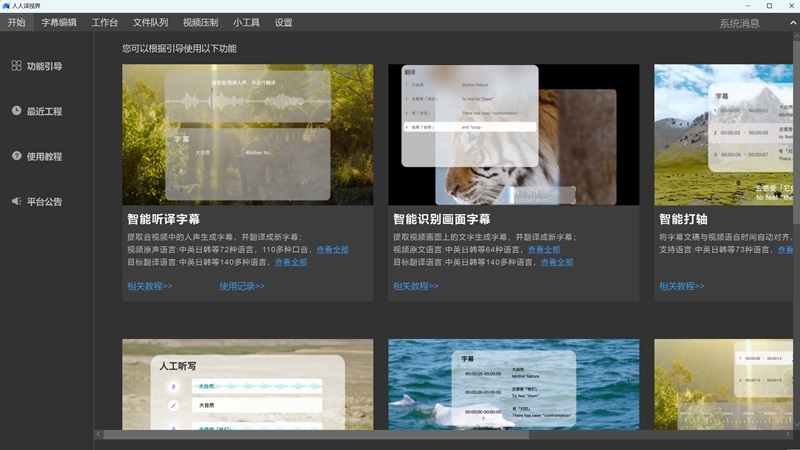Image resolution: width=800 pixels, height=450 pixels.
Task: Open 相关教程>> link under 智能听译字幕
Action: (x=149, y=286)
